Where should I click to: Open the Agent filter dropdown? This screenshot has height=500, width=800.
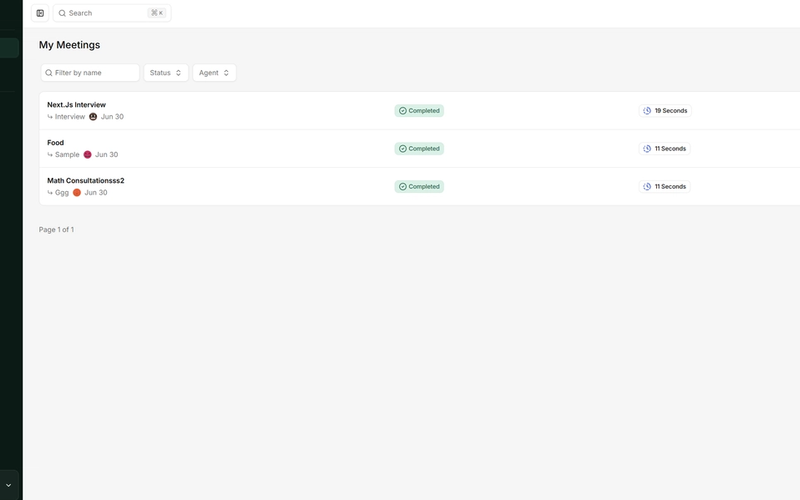coord(214,72)
